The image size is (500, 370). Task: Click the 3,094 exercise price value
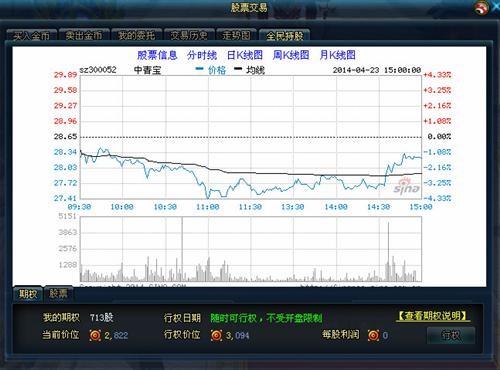pyautogui.click(x=237, y=335)
